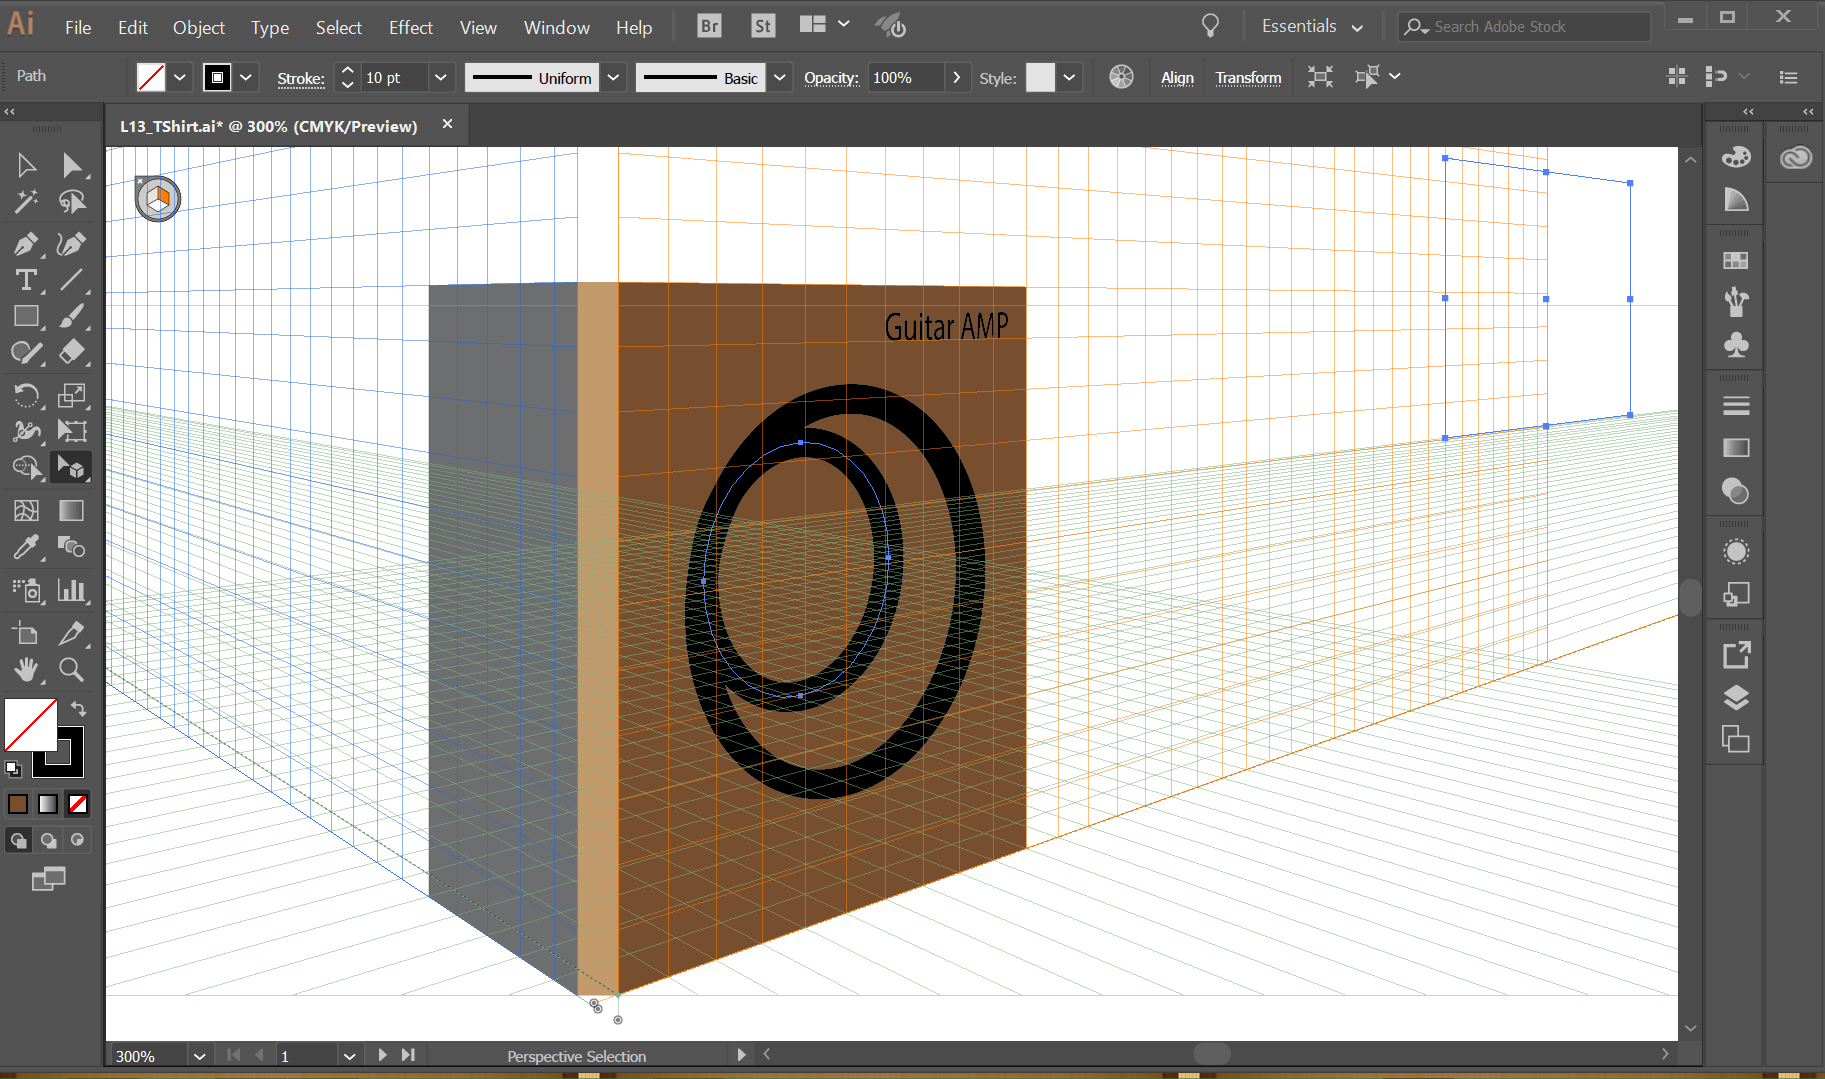Click the black Fill color swatch
The width and height of the screenshot is (1825, 1079).
pyautogui.click(x=217, y=77)
